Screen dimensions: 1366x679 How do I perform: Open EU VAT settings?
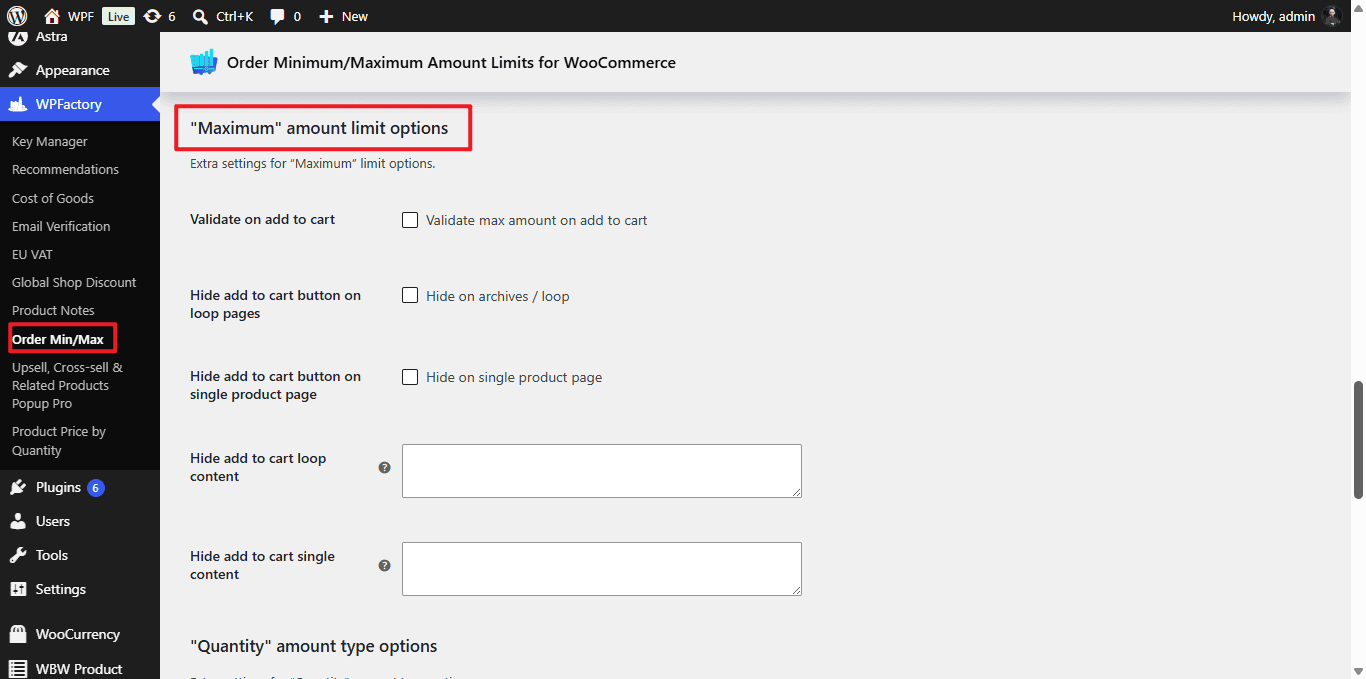(32, 254)
